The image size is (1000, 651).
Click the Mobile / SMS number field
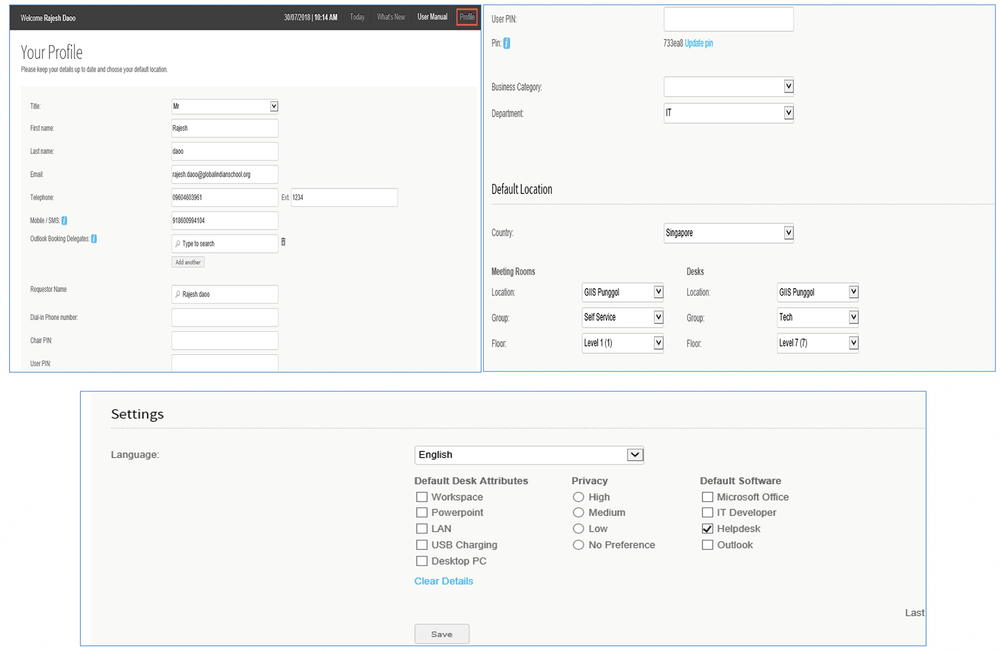pyautogui.click(x=224, y=221)
